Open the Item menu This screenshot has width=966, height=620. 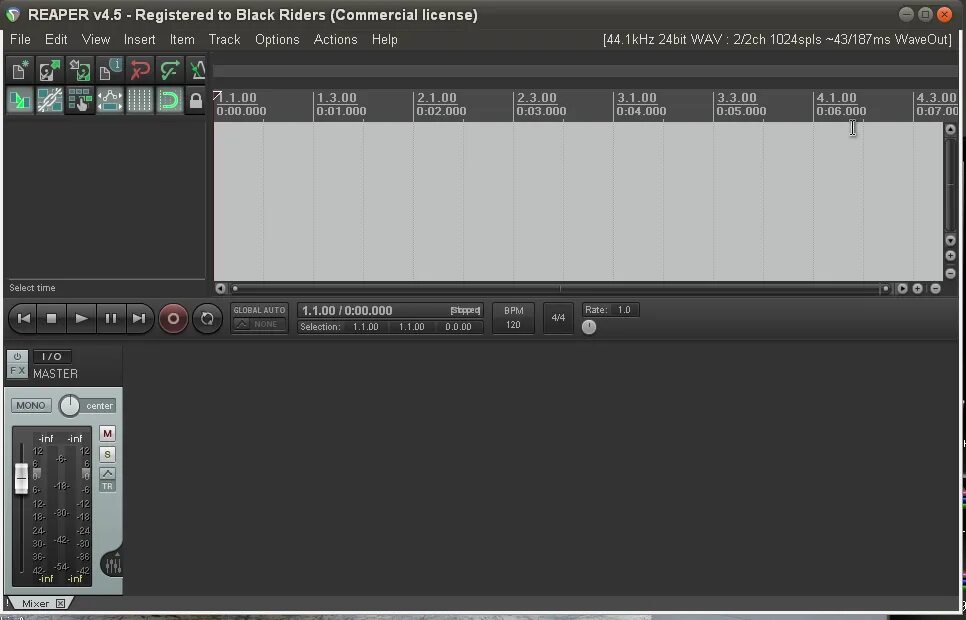182,39
